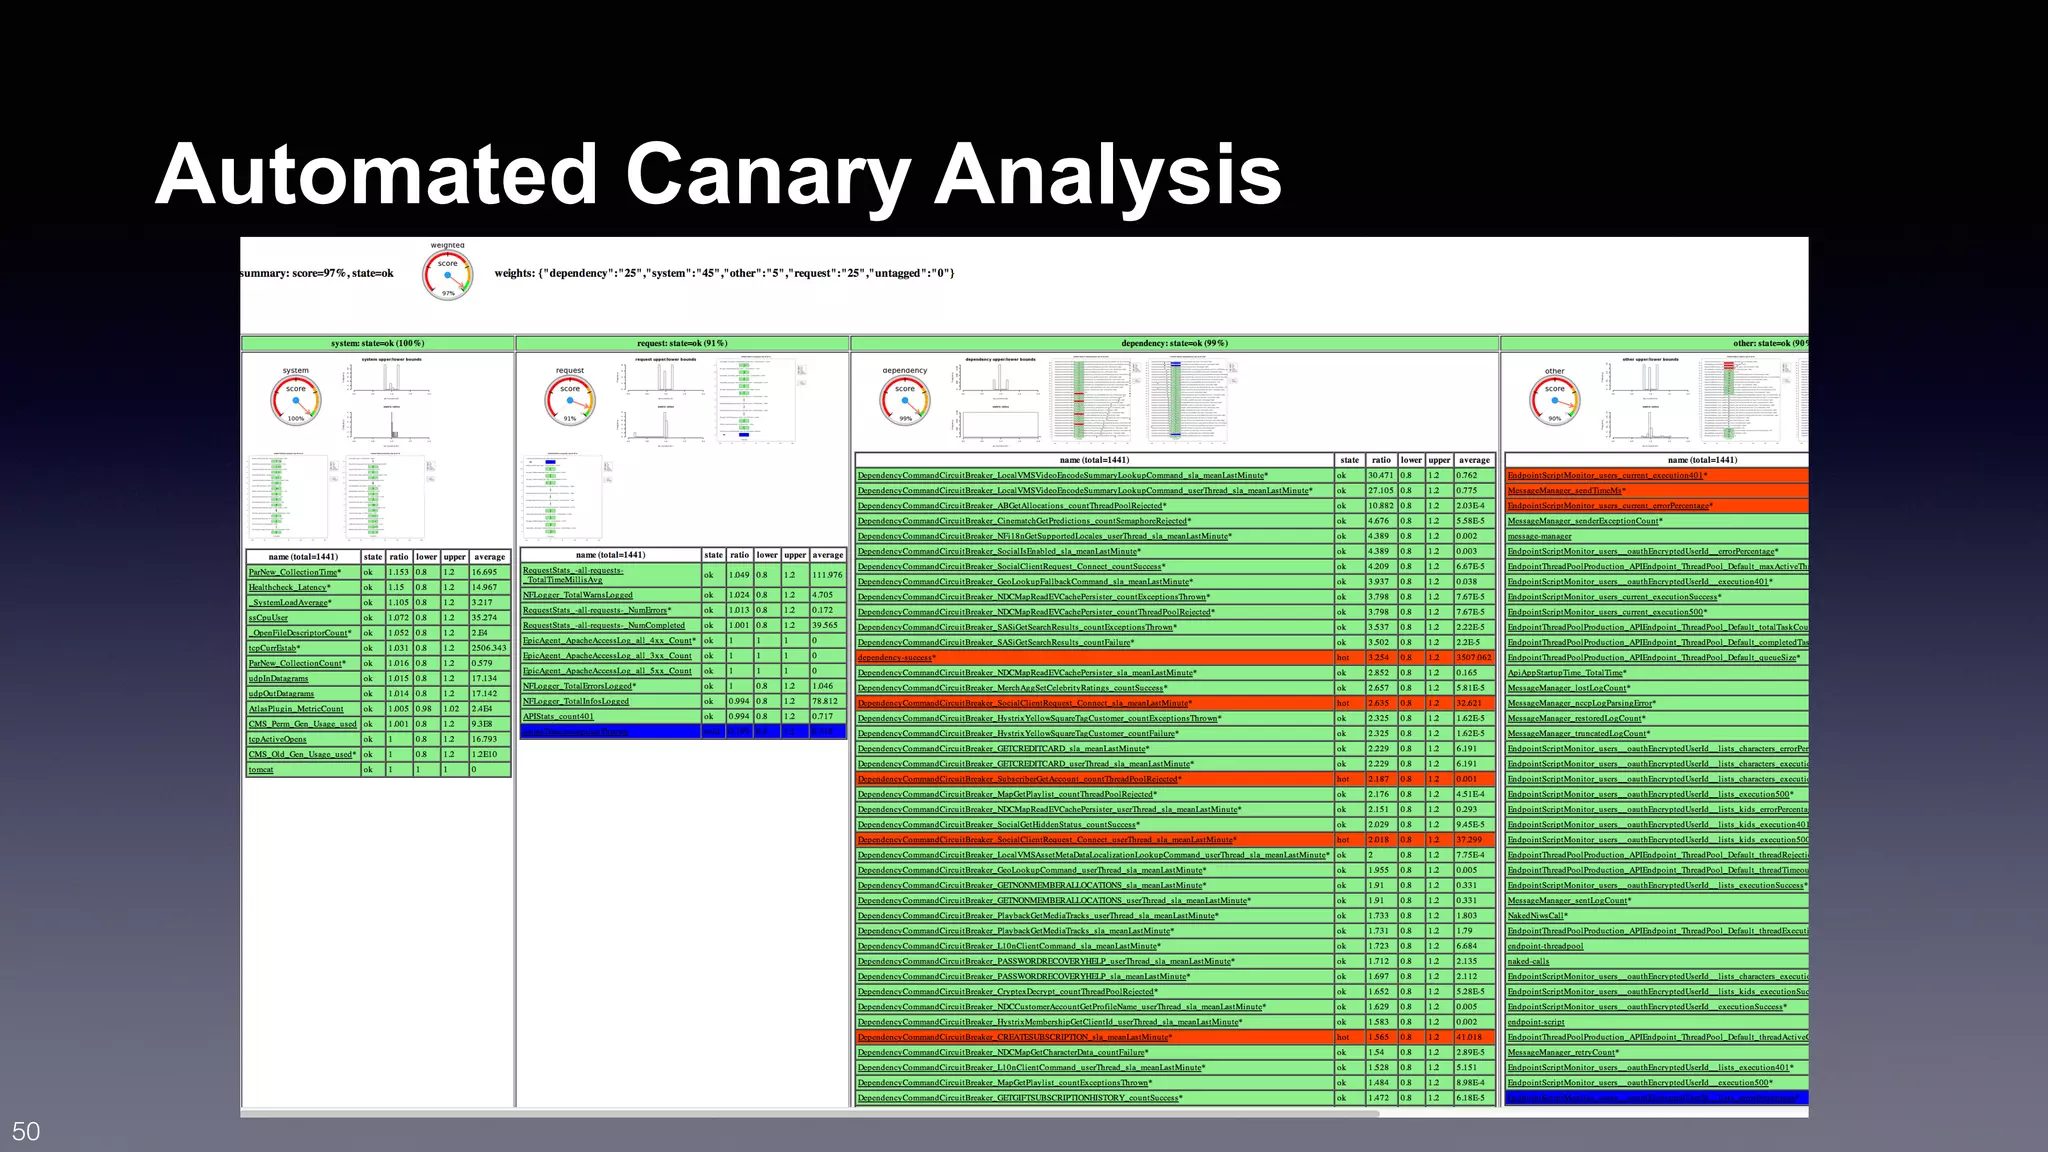This screenshot has height=1152, width=2048.
Task: Open the ssCpuUser metric link
Action: (268, 618)
